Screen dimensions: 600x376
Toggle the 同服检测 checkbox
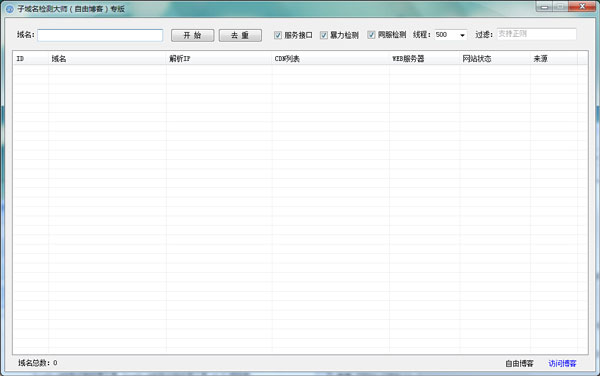(x=371, y=35)
